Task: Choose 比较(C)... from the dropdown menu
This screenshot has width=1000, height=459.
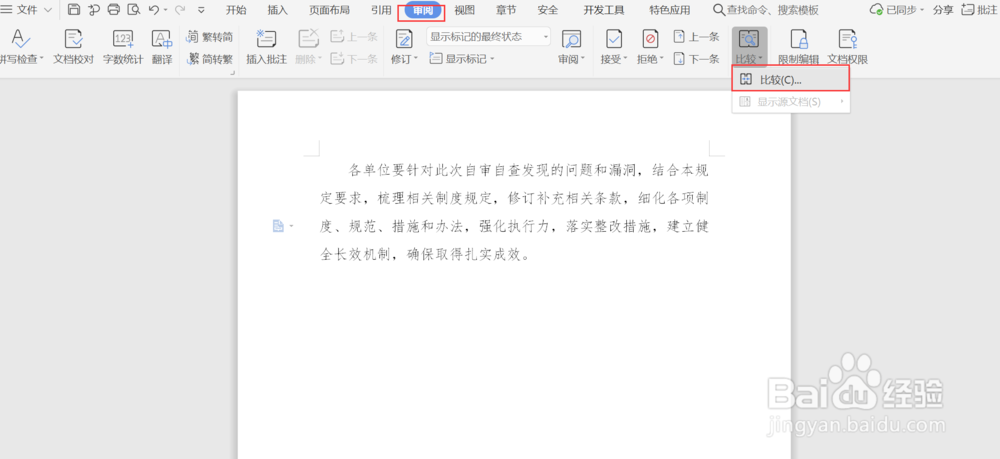Action: (791, 80)
